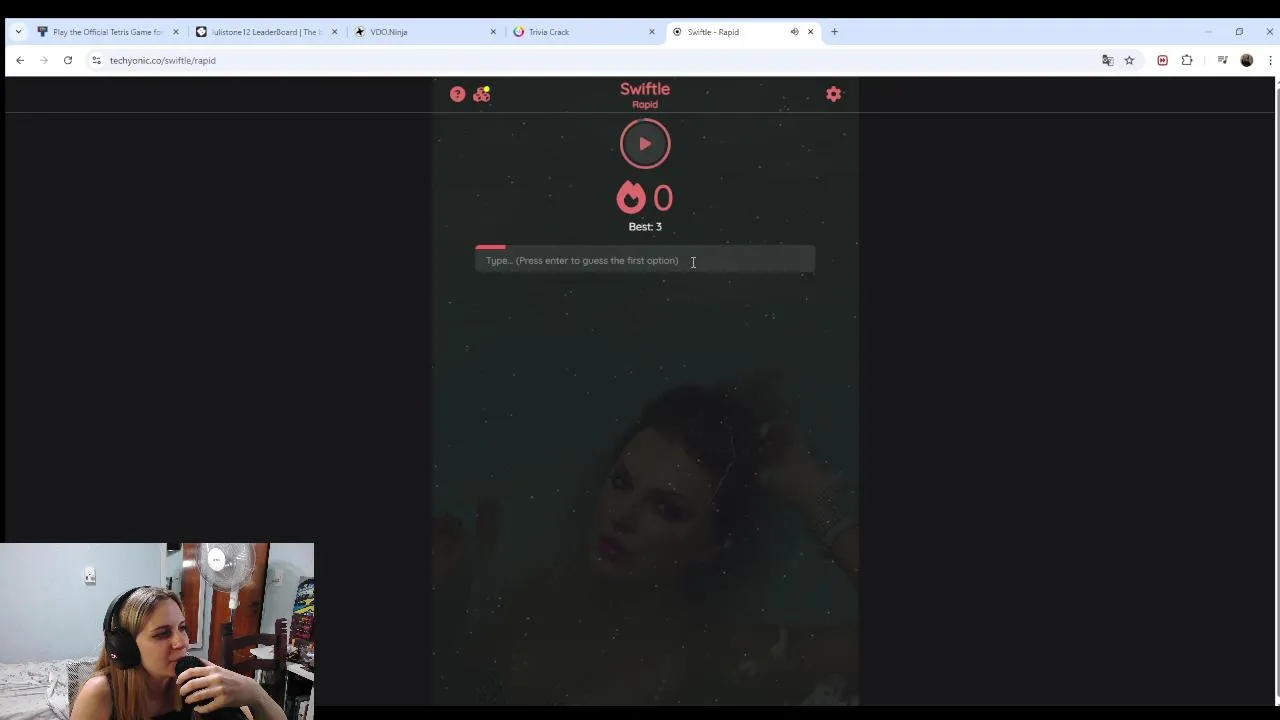Screen dimensions: 1280x720
Task: Click the streak counter value 0
Action: [x=663, y=198]
